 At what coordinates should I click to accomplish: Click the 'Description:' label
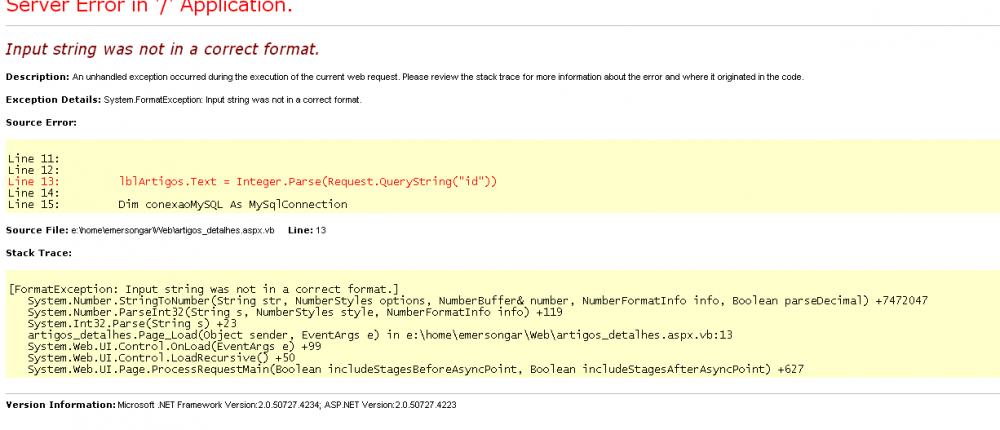tap(37, 77)
